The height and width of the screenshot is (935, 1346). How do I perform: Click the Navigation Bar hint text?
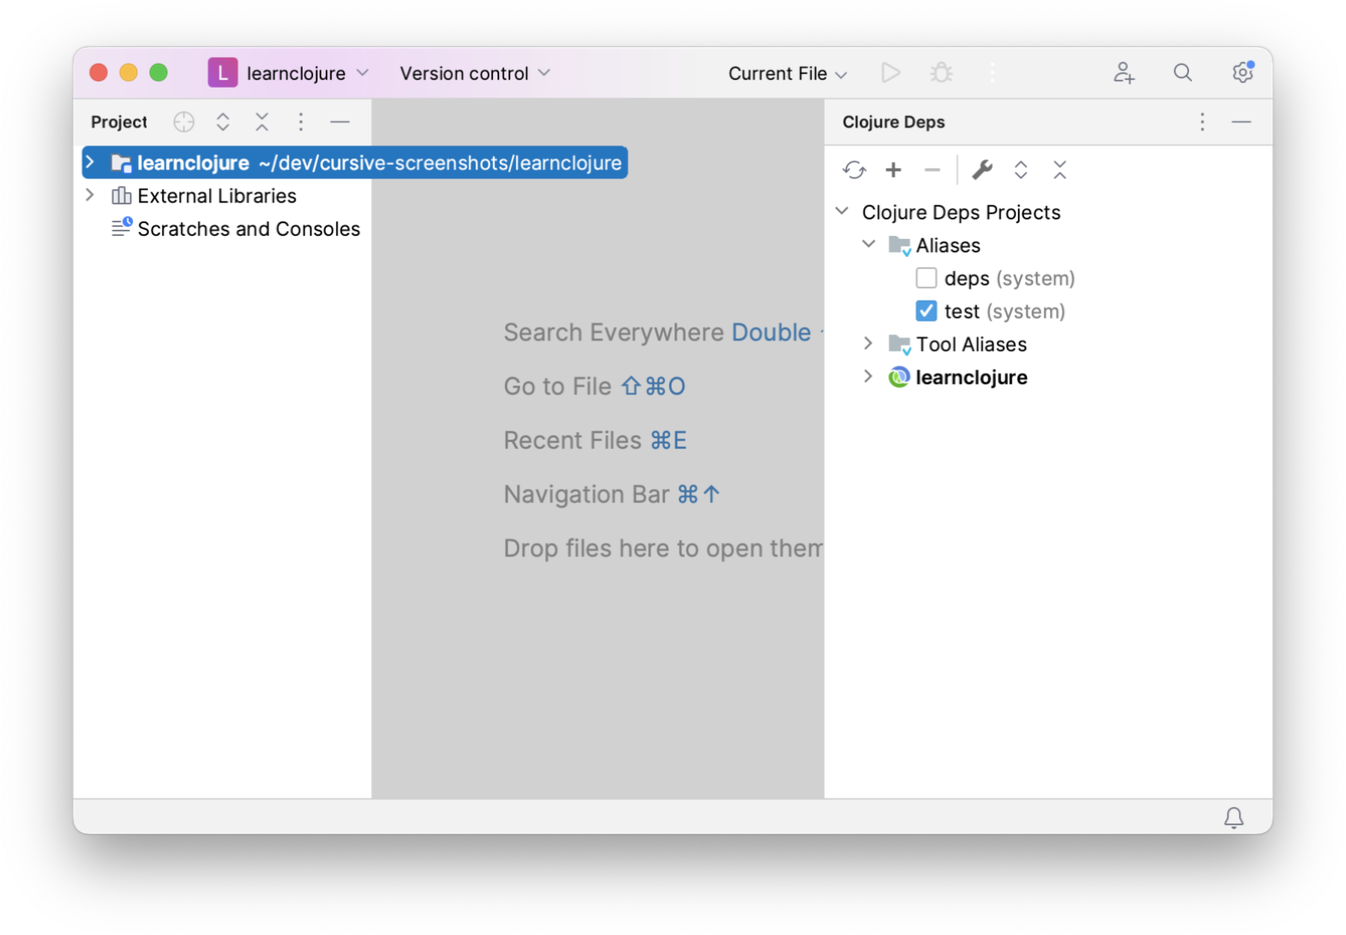click(586, 494)
